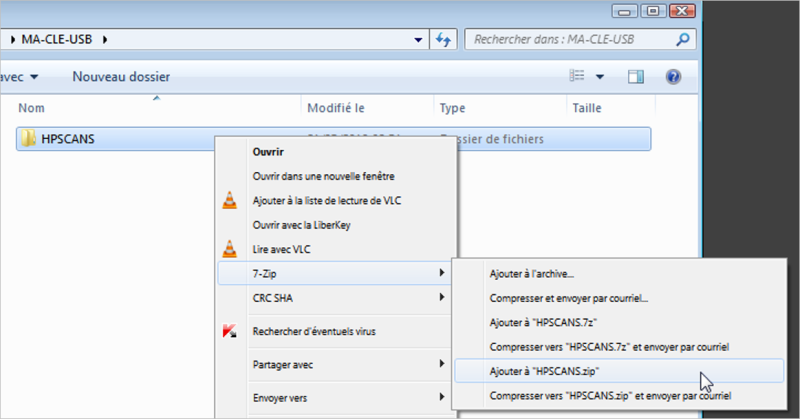The height and width of the screenshot is (419, 800).
Task: Click the Kaspersky virus scan icon
Action: coord(230,331)
